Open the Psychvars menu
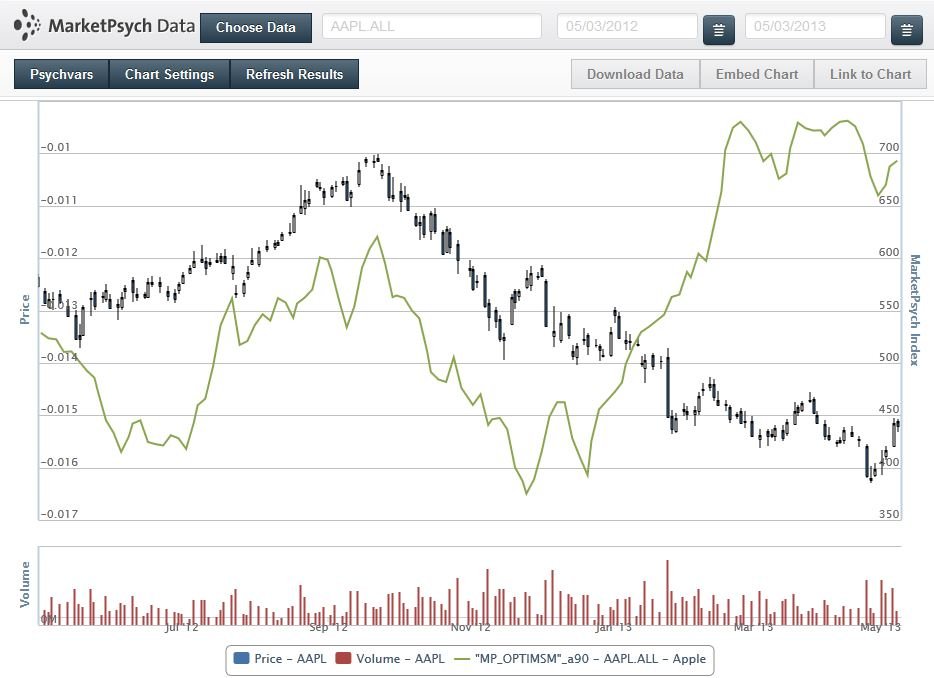Viewport: 934px width, 678px height. point(61,74)
